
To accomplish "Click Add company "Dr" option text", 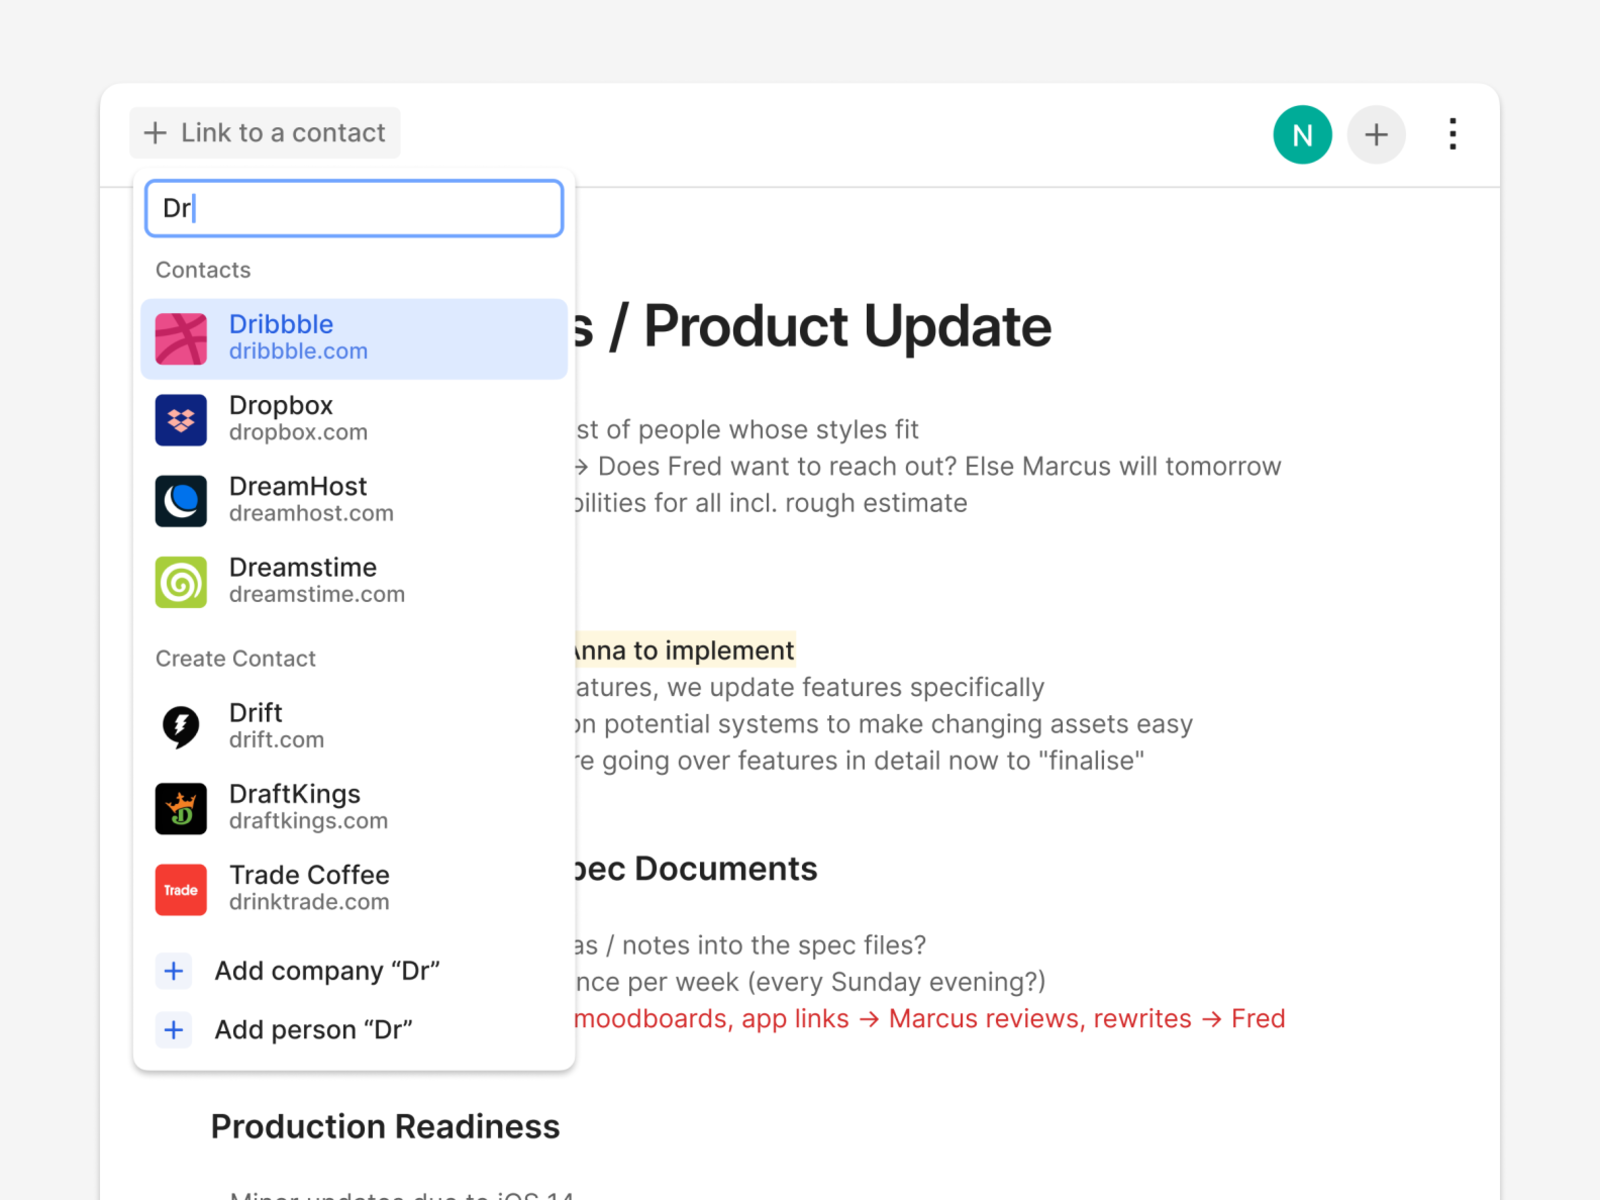I will point(327,971).
